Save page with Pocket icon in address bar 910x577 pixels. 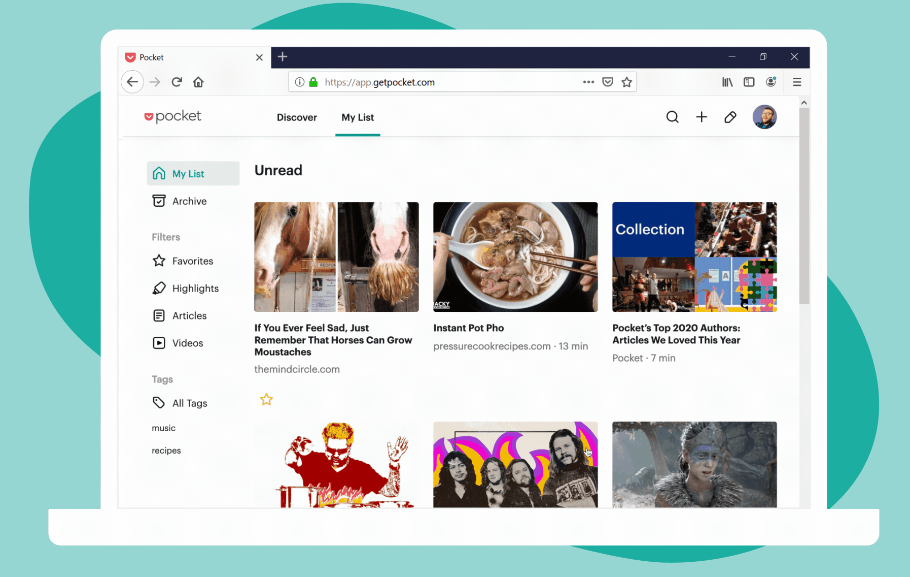[608, 82]
